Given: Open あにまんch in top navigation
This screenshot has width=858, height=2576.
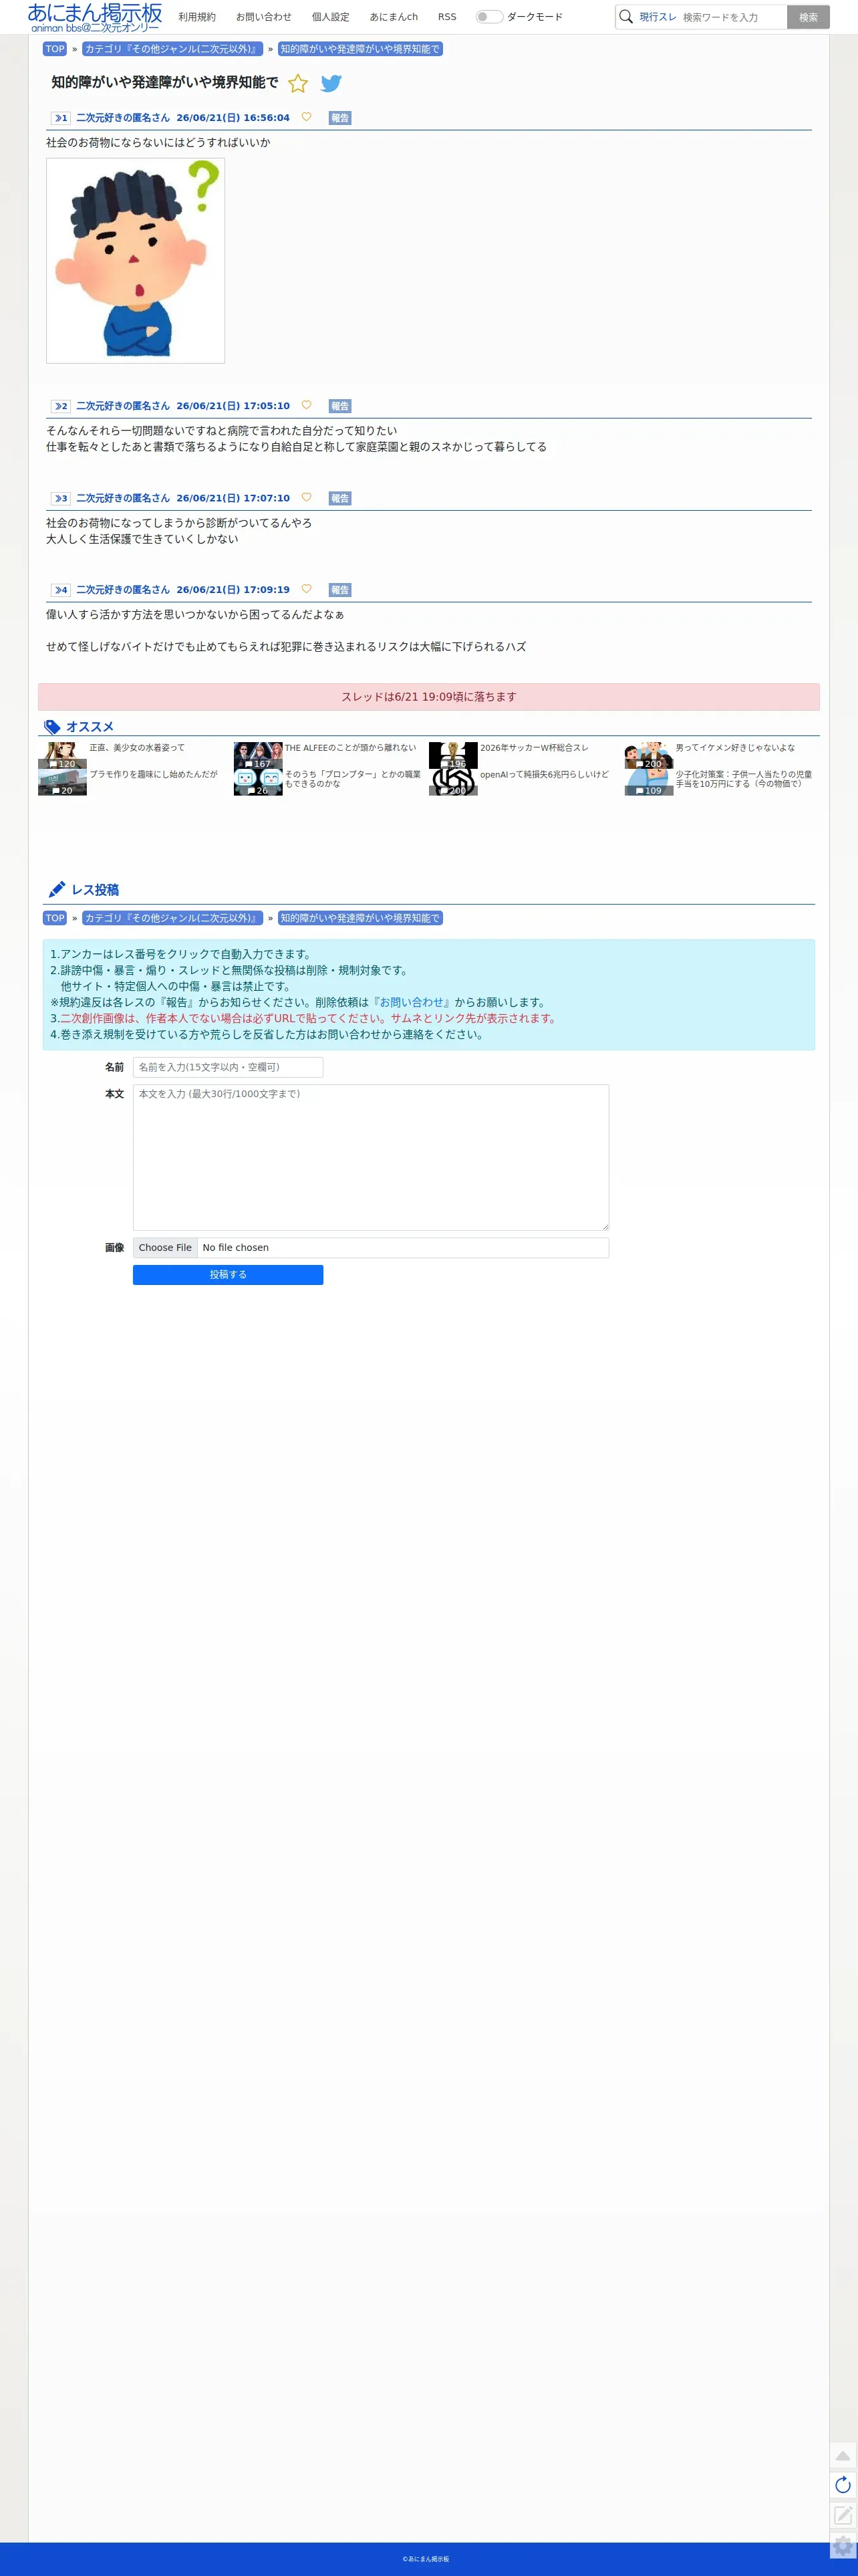Looking at the screenshot, I should coord(394,17).
